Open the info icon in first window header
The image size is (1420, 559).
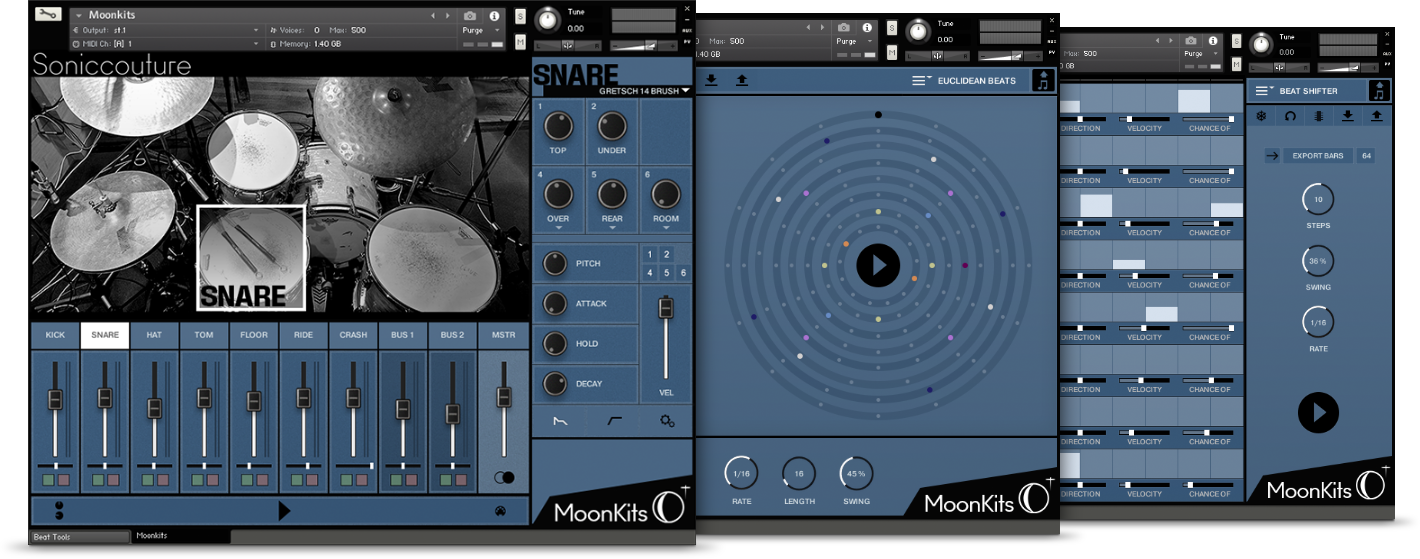tap(494, 16)
